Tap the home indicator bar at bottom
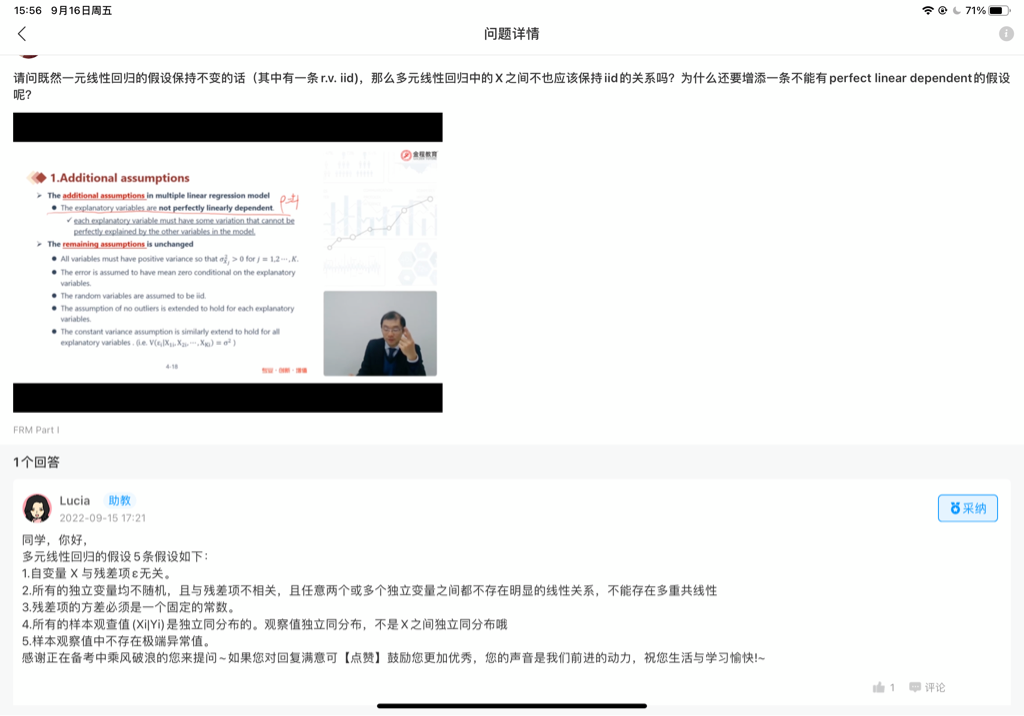The image size is (1024, 716). (511, 706)
